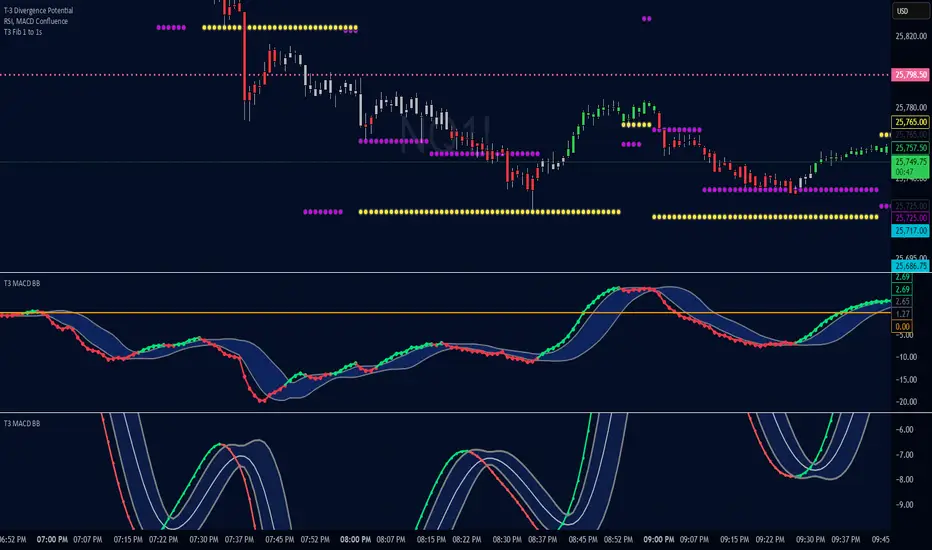Click the 07:00 PM time axis label
Image resolution: width=932 pixels, height=550 pixels.
click(53, 538)
